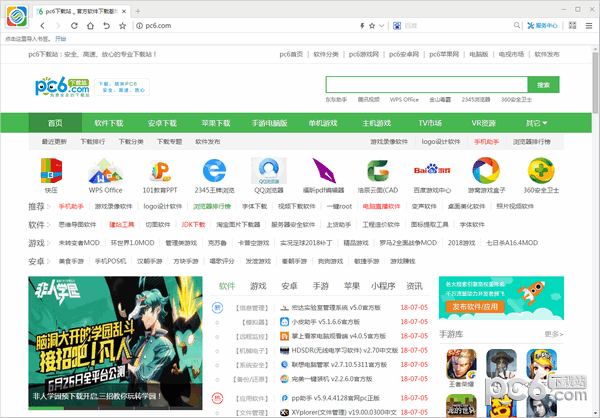The width and height of the screenshot is (600, 418).
Task: Click the 开始 bookmark import link
Action: (60, 39)
